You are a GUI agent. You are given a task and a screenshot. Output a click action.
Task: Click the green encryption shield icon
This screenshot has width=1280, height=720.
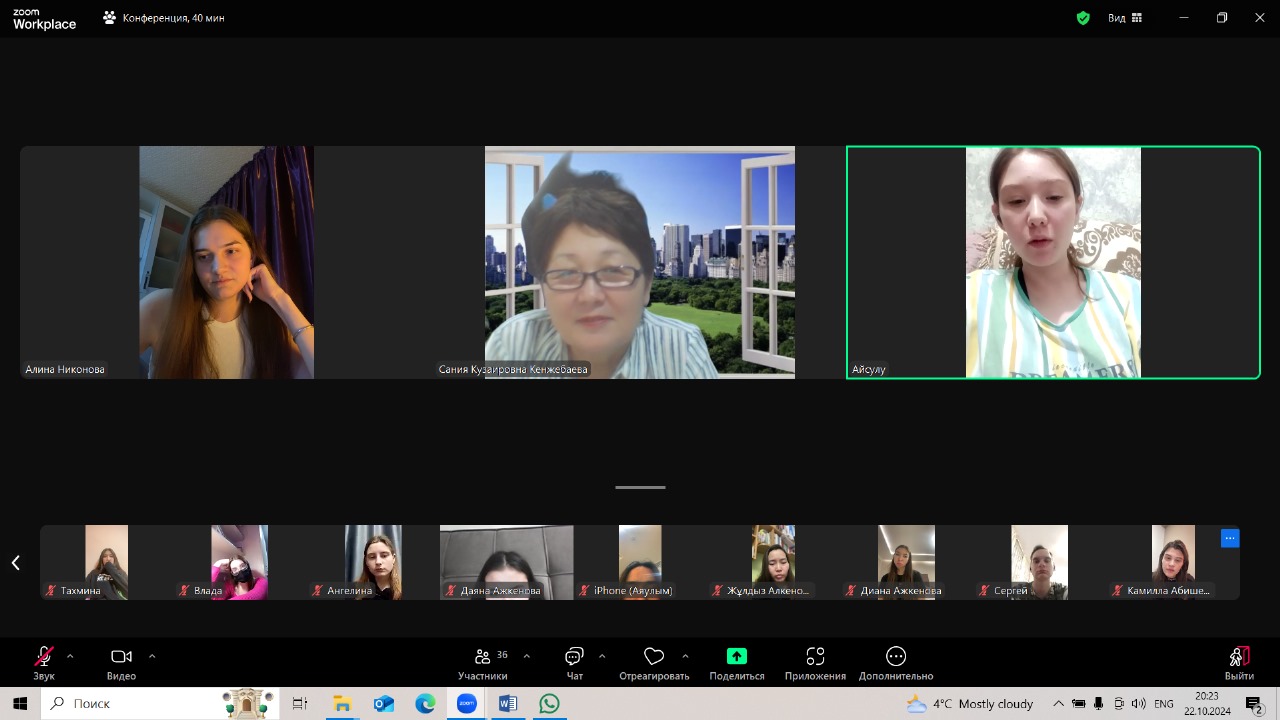[1083, 18]
